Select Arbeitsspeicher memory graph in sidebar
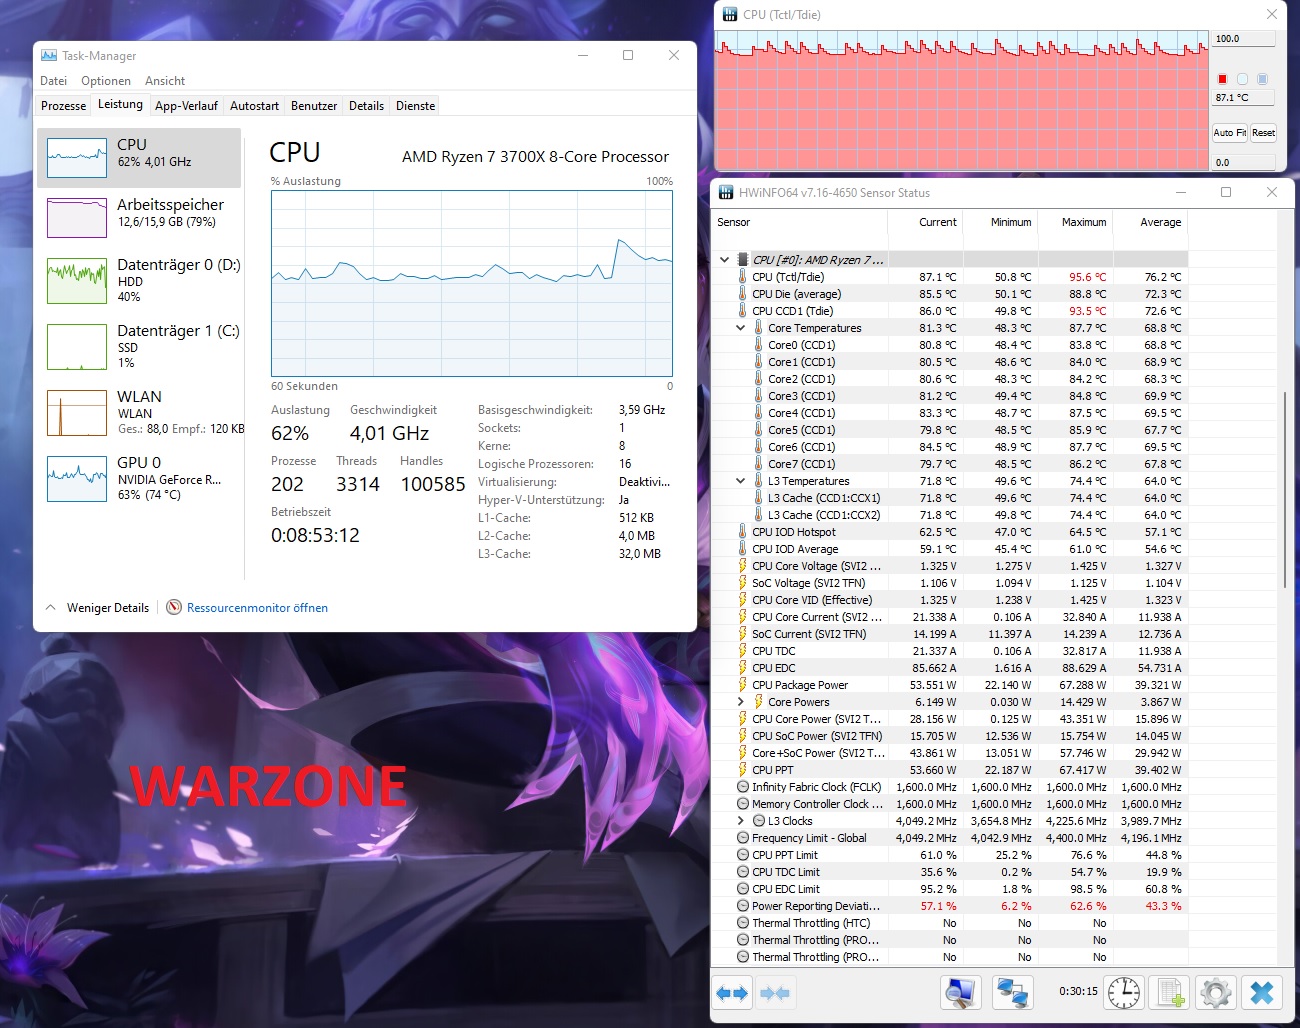Viewport: 1300px width, 1028px height. tap(77, 218)
